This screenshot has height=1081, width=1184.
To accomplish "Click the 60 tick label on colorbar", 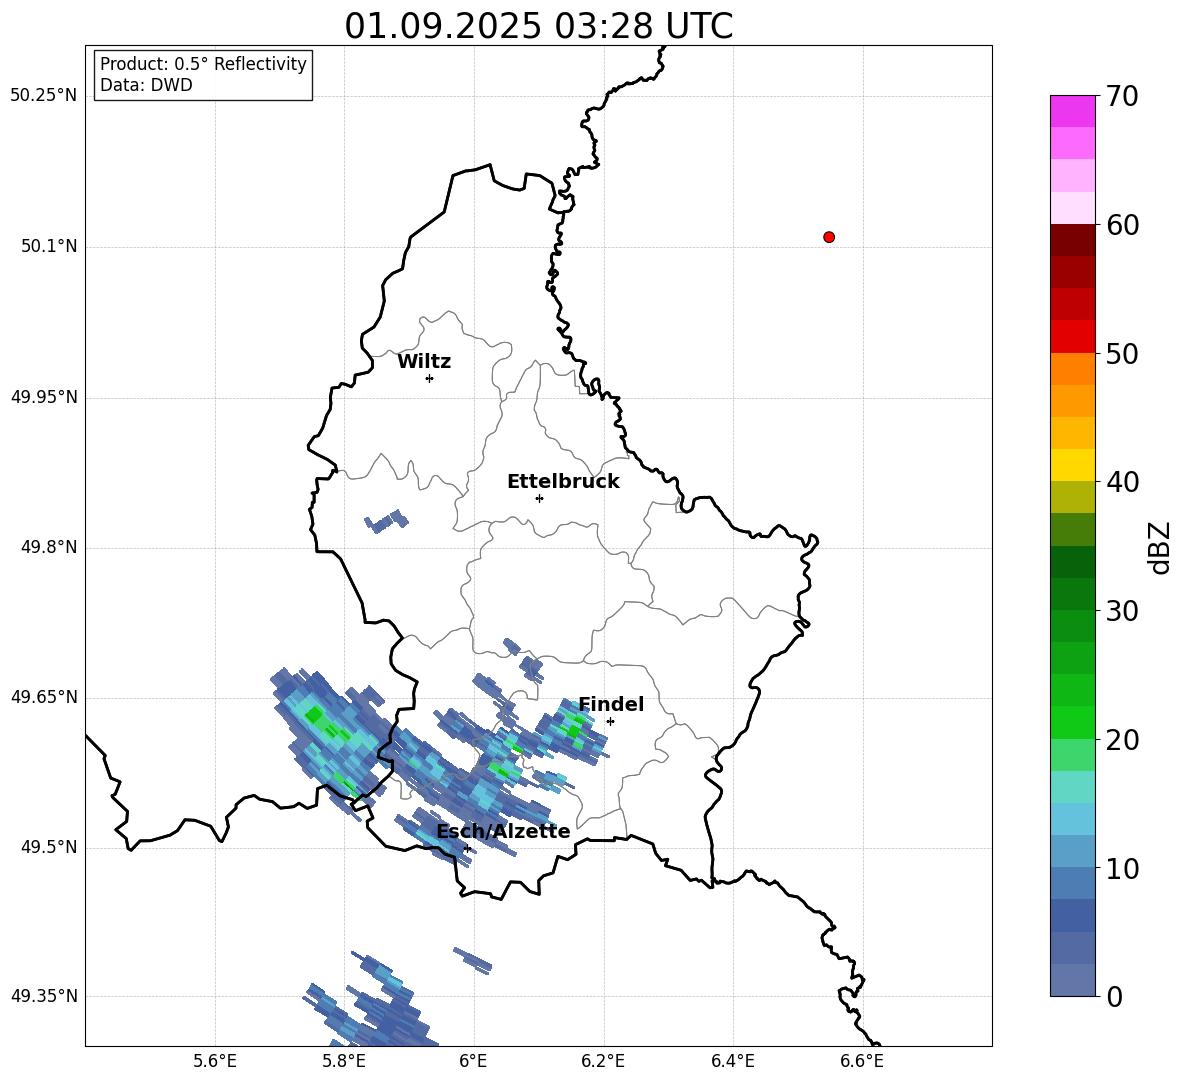I will point(1122,225).
